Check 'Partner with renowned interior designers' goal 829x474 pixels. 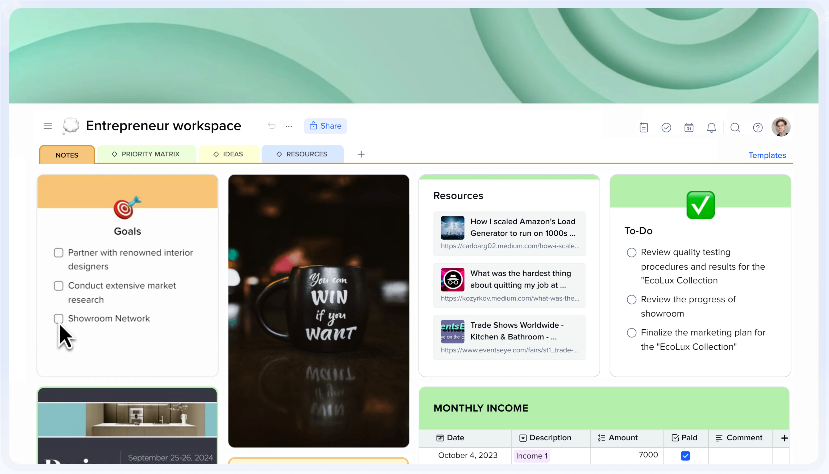click(59, 253)
